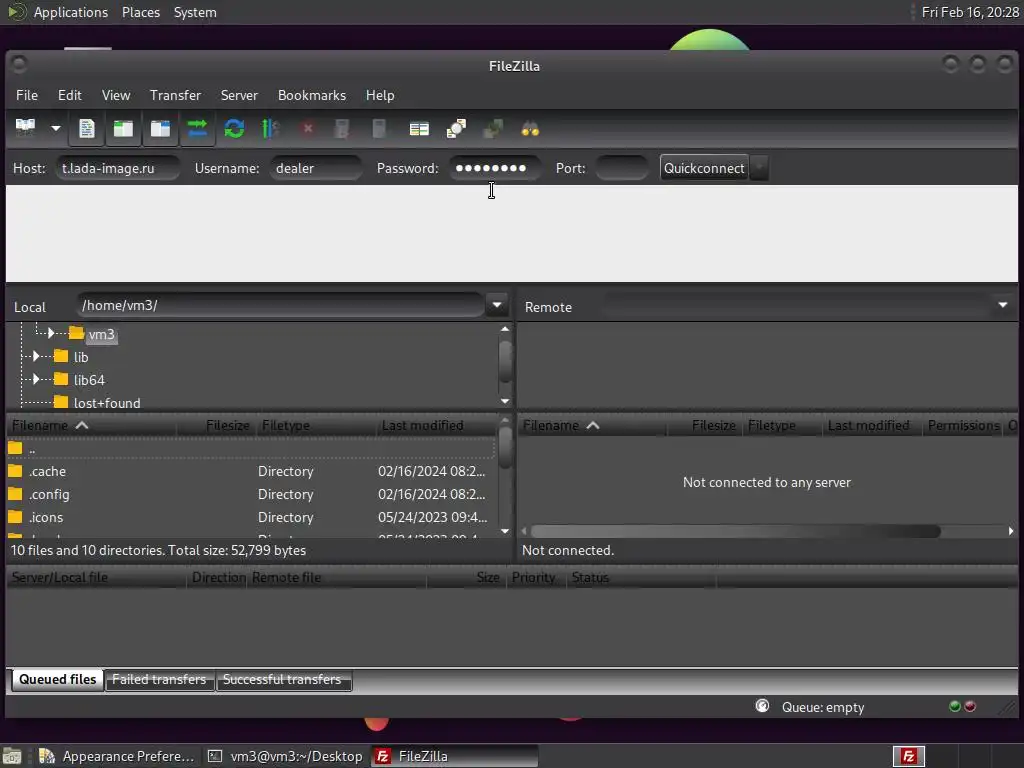1024x768 pixels.
Task: Open the Remote path dropdown arrow
Action: 1002,305
